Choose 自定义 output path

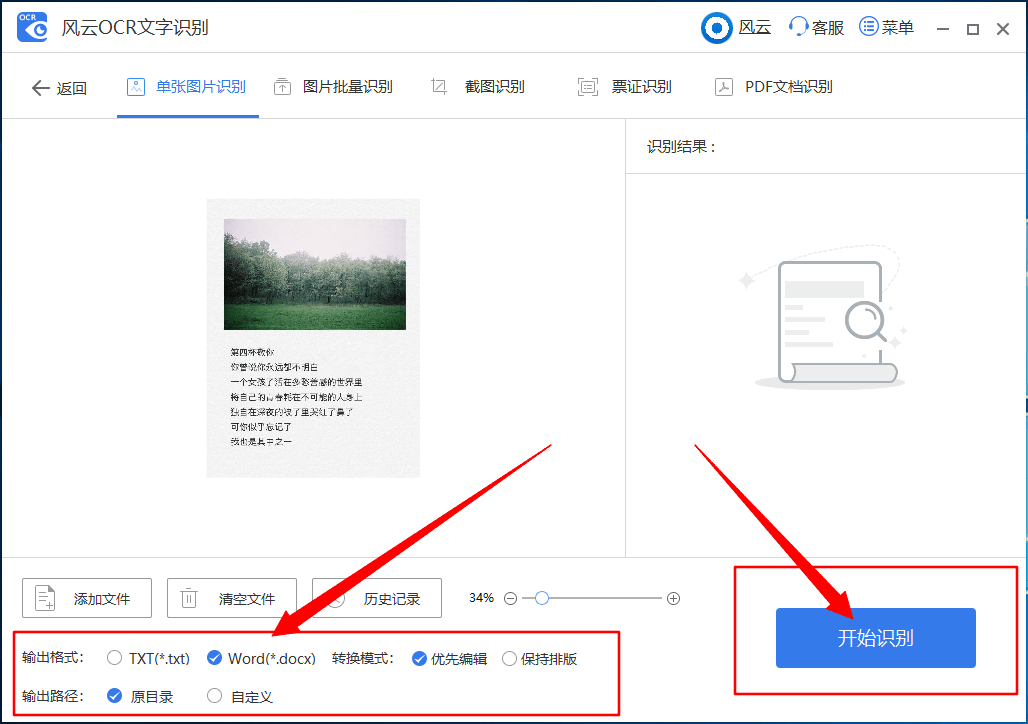215,695
